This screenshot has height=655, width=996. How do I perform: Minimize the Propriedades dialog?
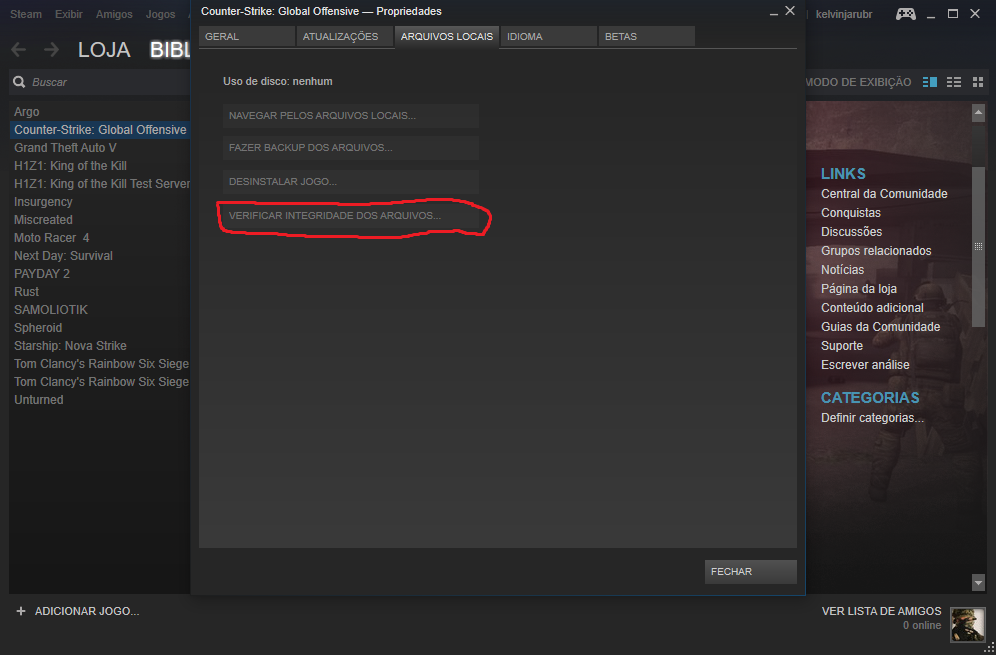(774, 13)
